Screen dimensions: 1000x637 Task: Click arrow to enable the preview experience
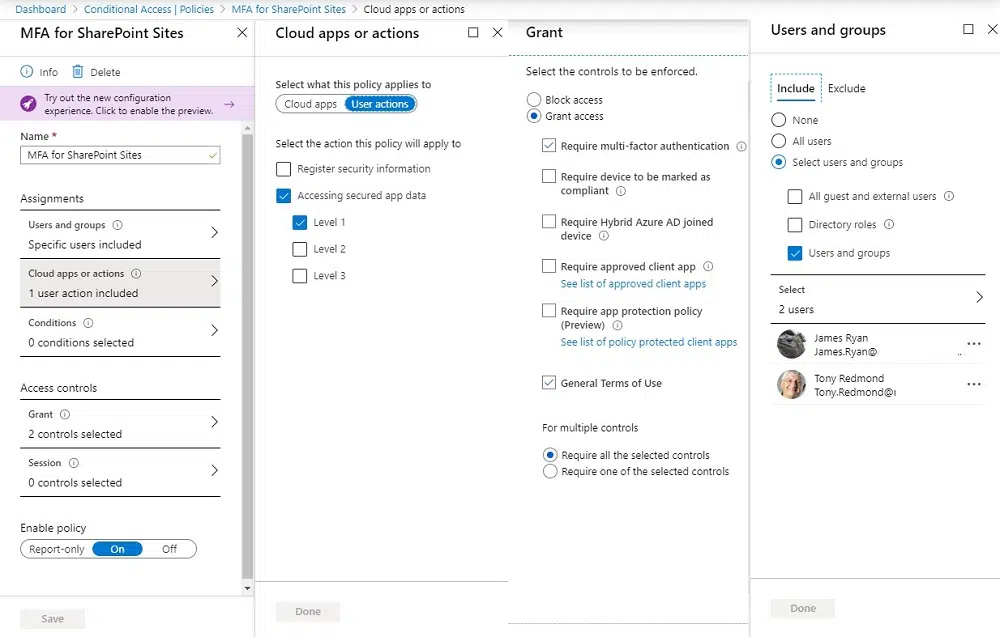[230, 104]
